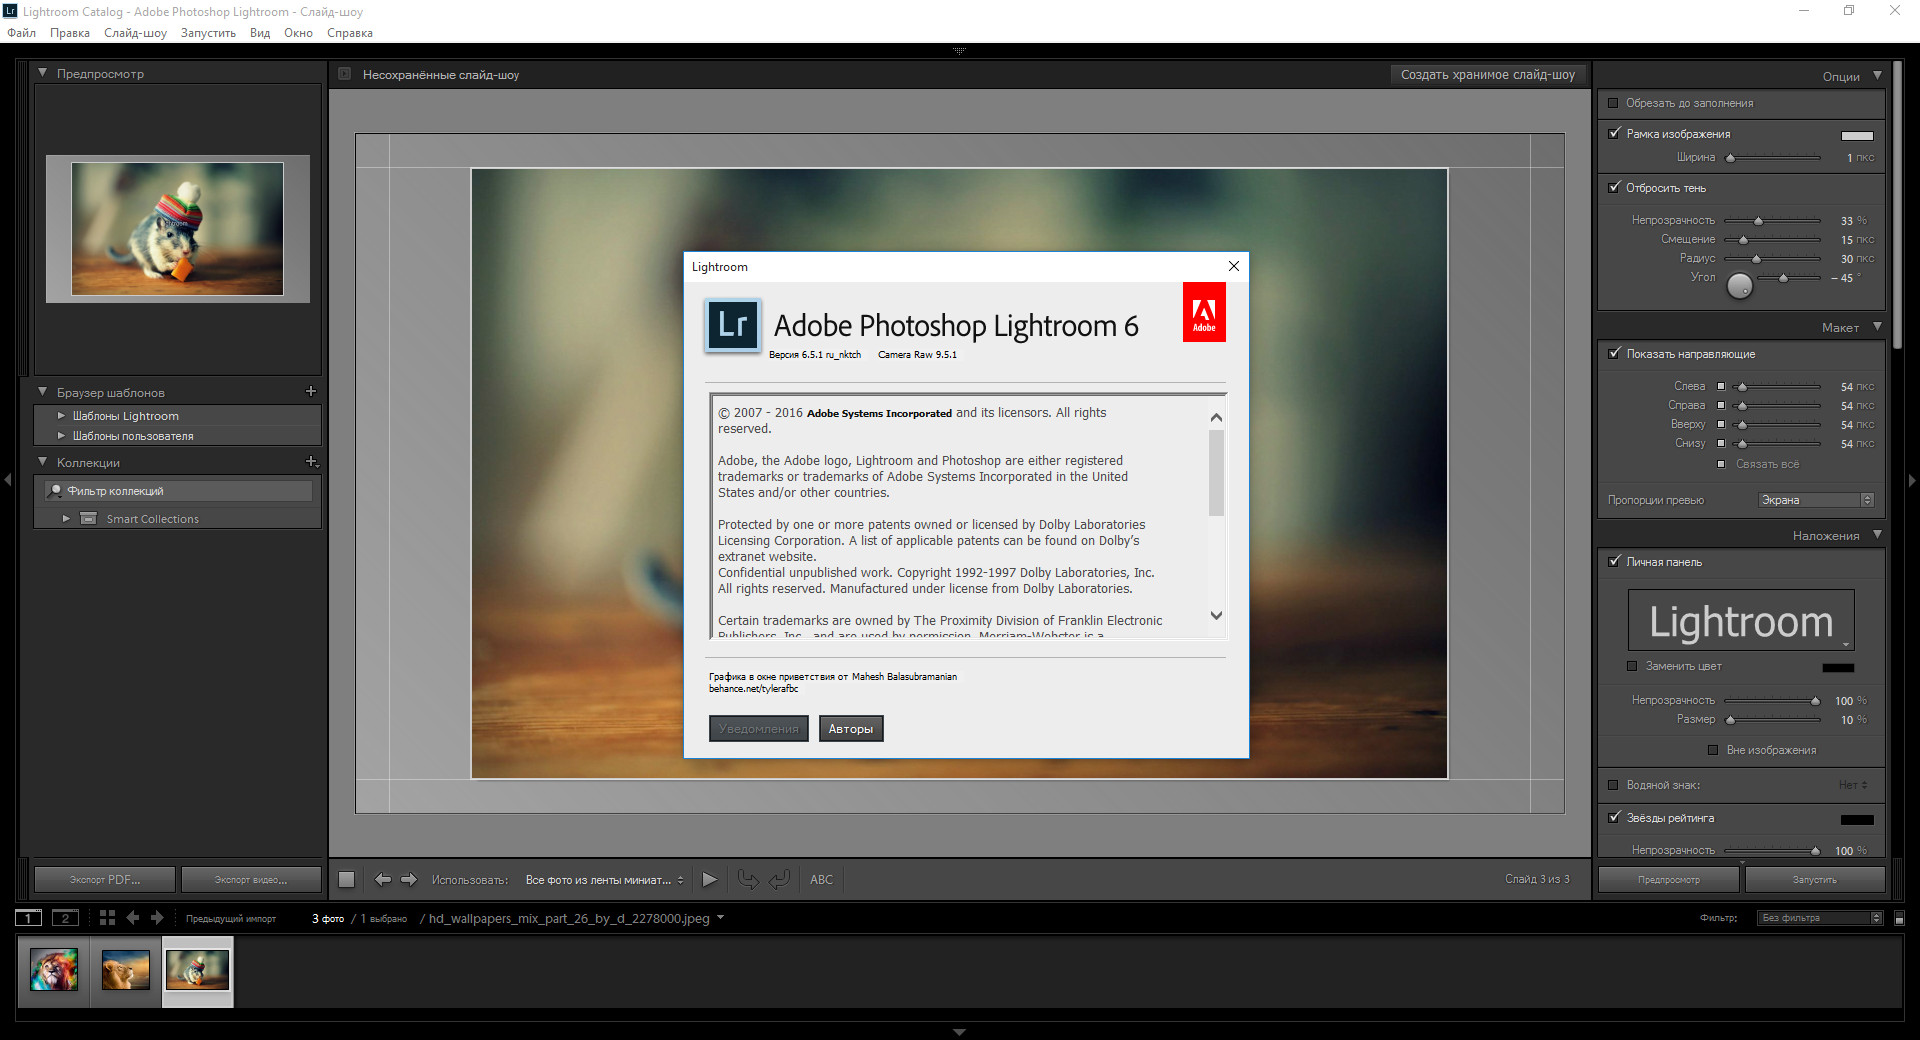Select the colorful lion thumbnail in the filmstrip
Image resolution: width=1920 pixels, height=1040 pixels.
(x=54, y=970)
